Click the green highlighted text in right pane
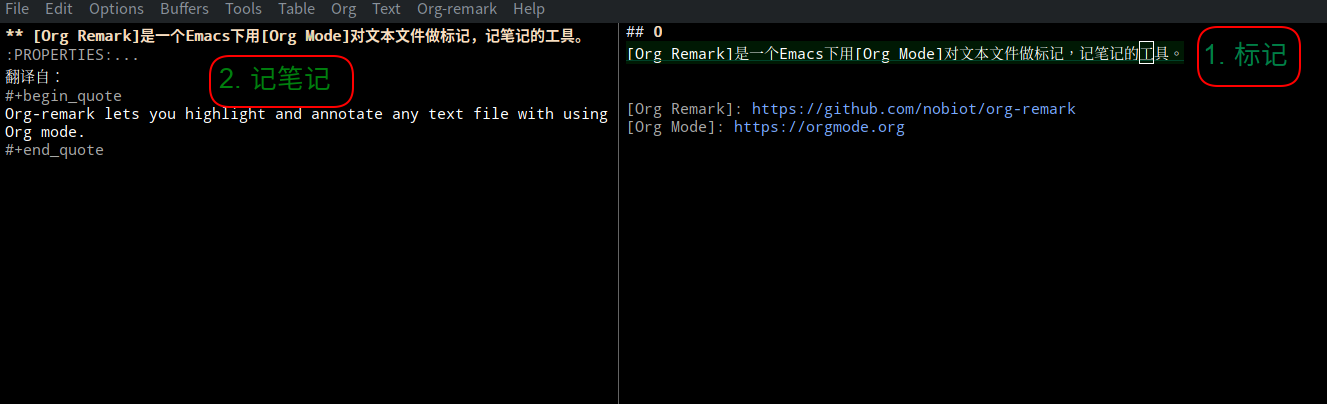This screenshot has width=1327, height=404. (904, 54)
